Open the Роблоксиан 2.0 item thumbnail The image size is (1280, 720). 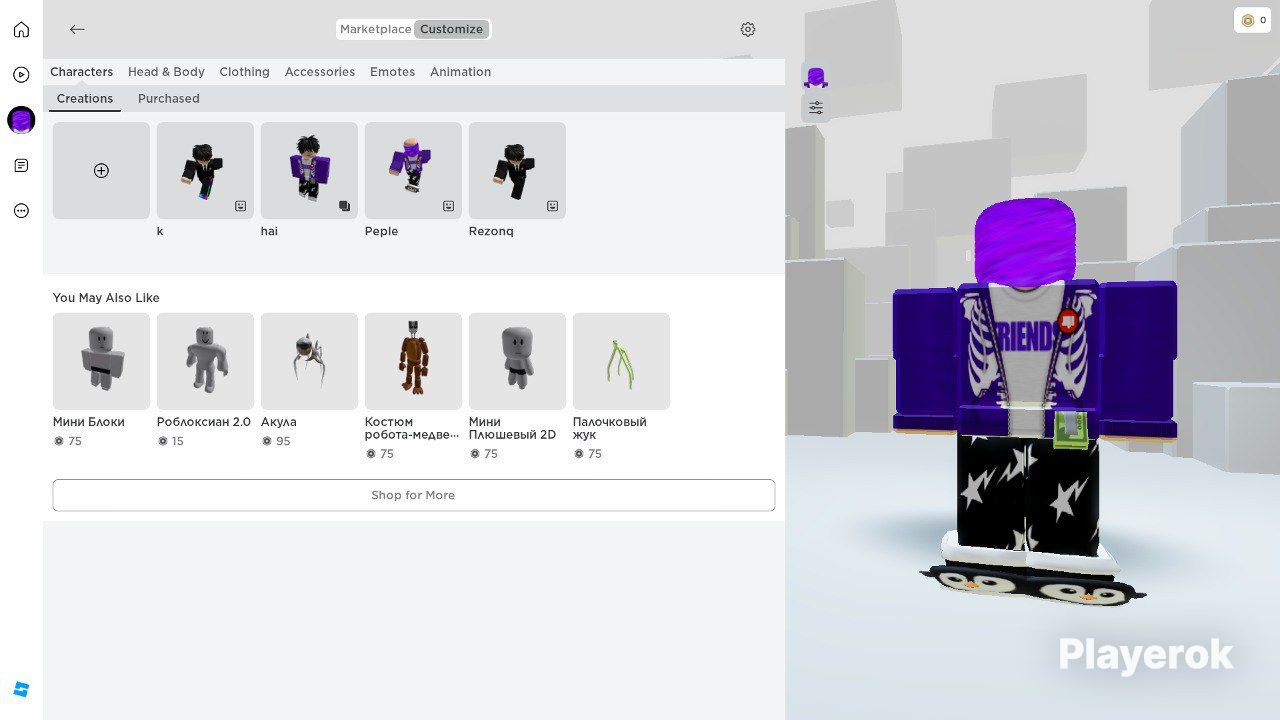pos(205,361)
